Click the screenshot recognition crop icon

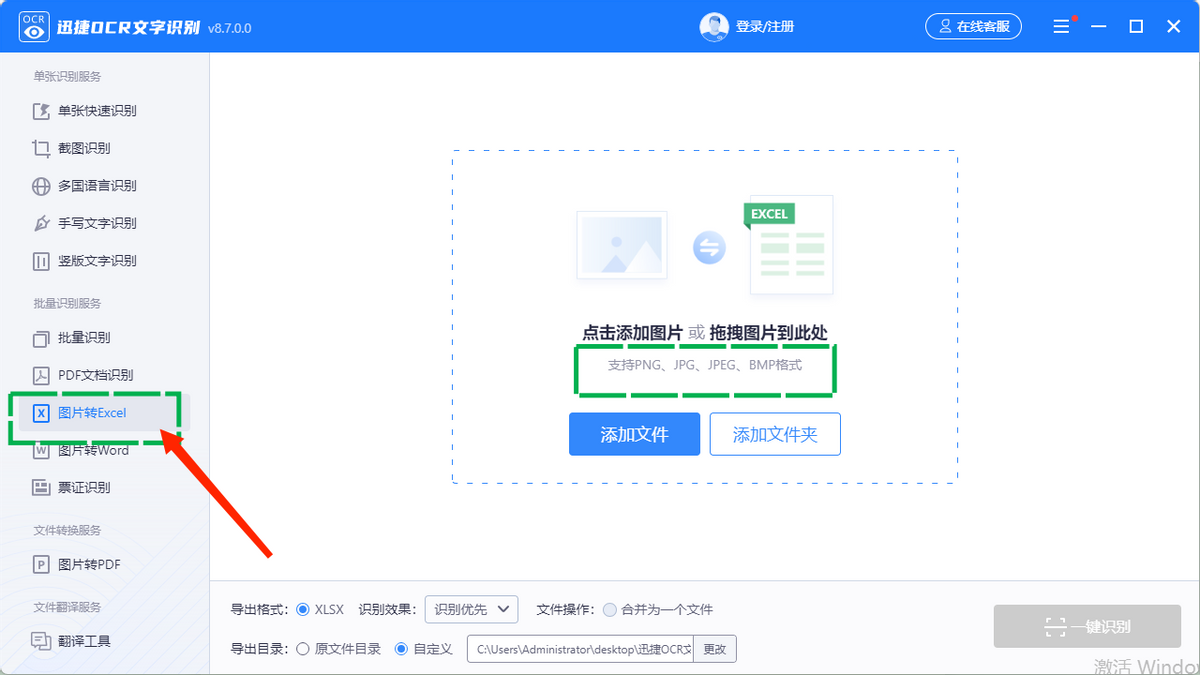(x=41, y=148)
